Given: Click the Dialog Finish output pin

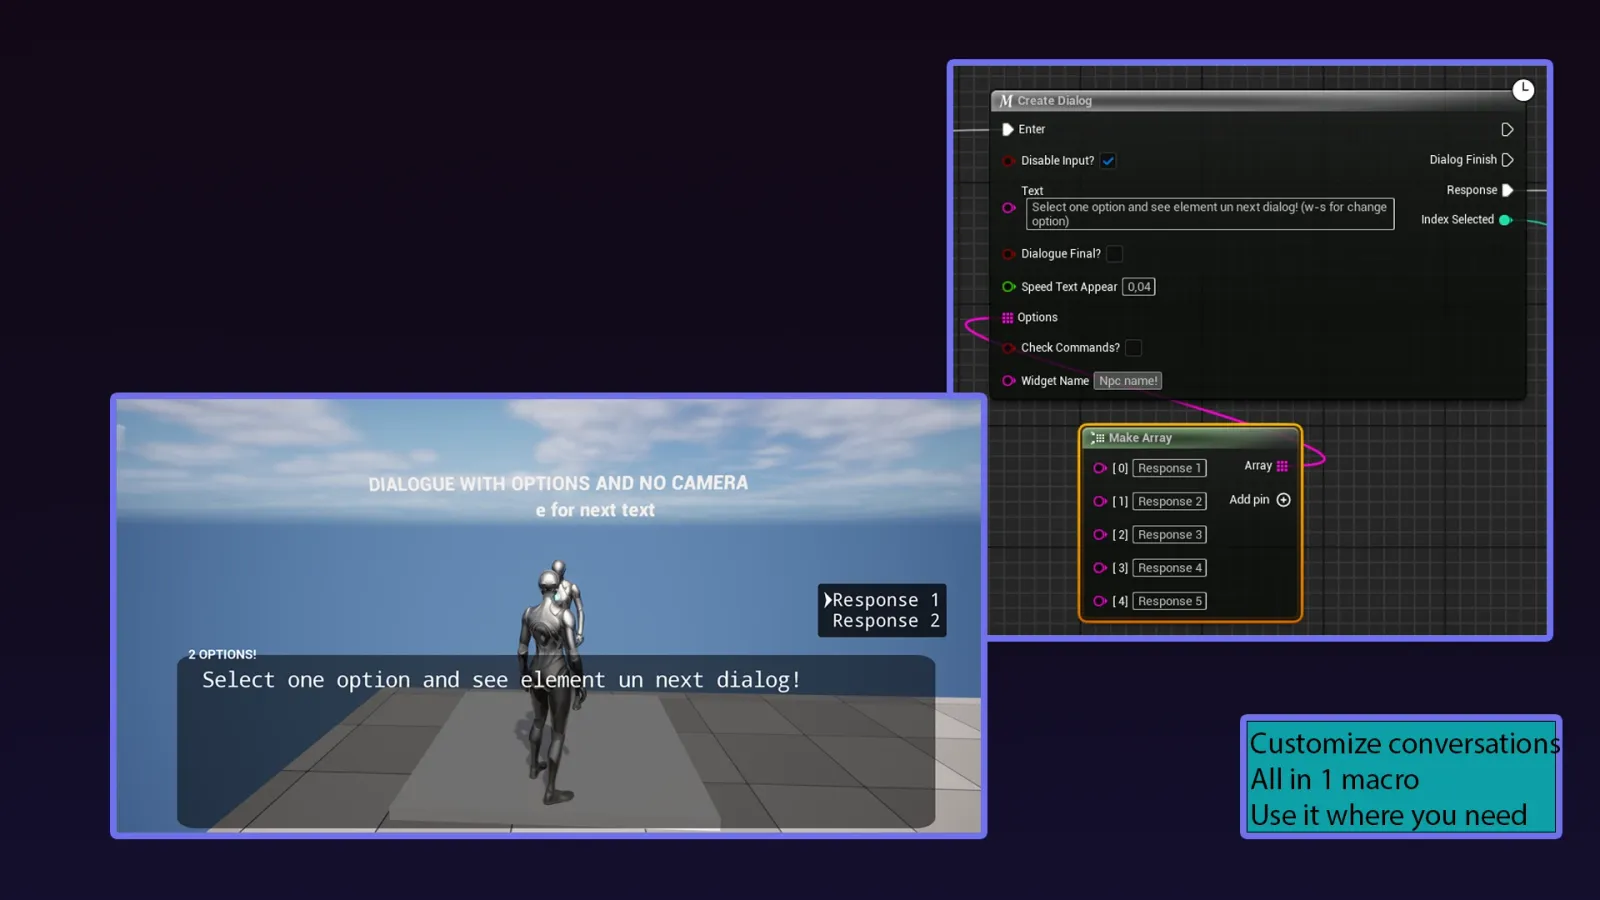Looking at the screenshot, I should click(1508, 159).
